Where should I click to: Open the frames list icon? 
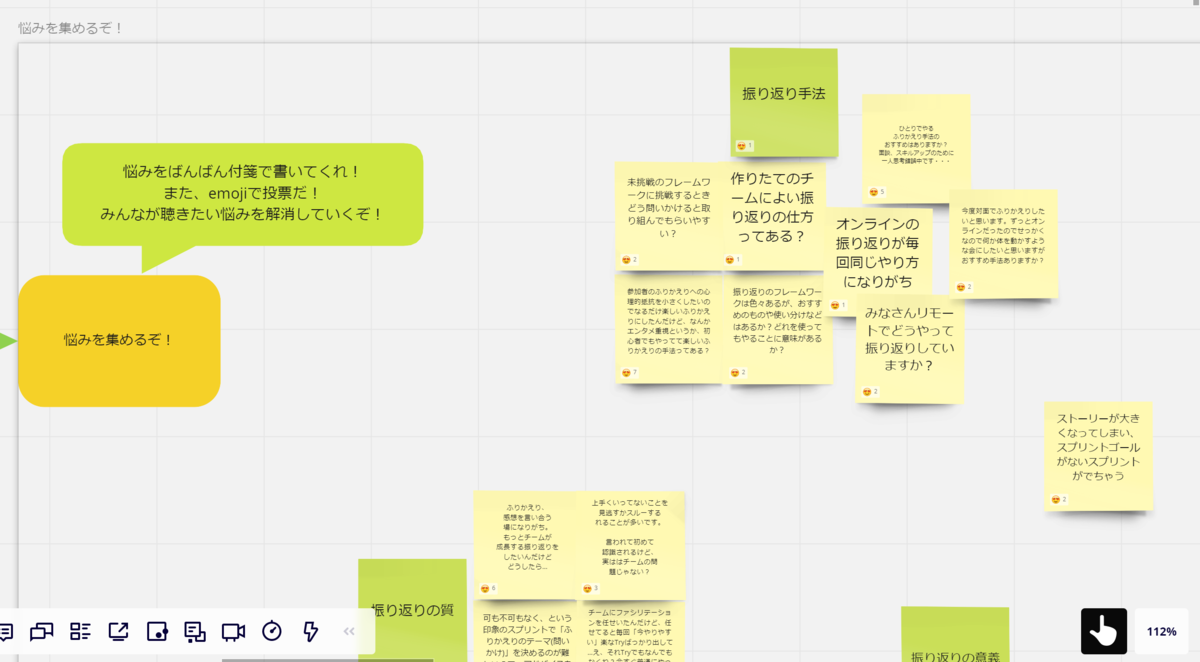pyautogui.click(x=80, y=631)
